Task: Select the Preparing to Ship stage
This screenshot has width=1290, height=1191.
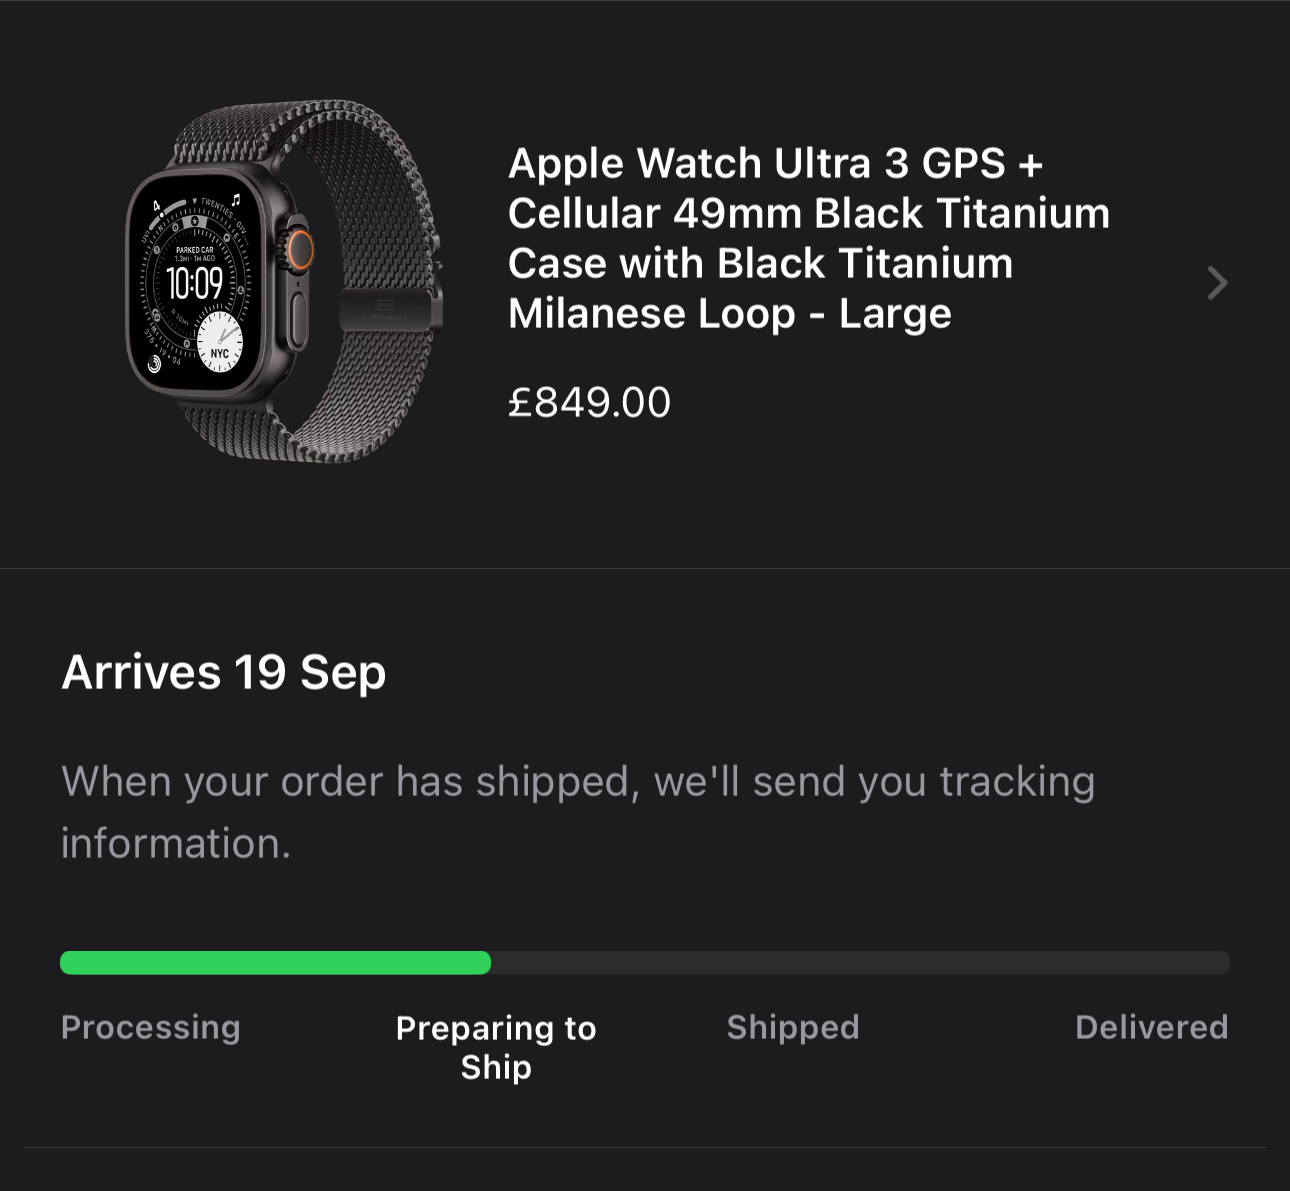Action: pos(496,1047)
